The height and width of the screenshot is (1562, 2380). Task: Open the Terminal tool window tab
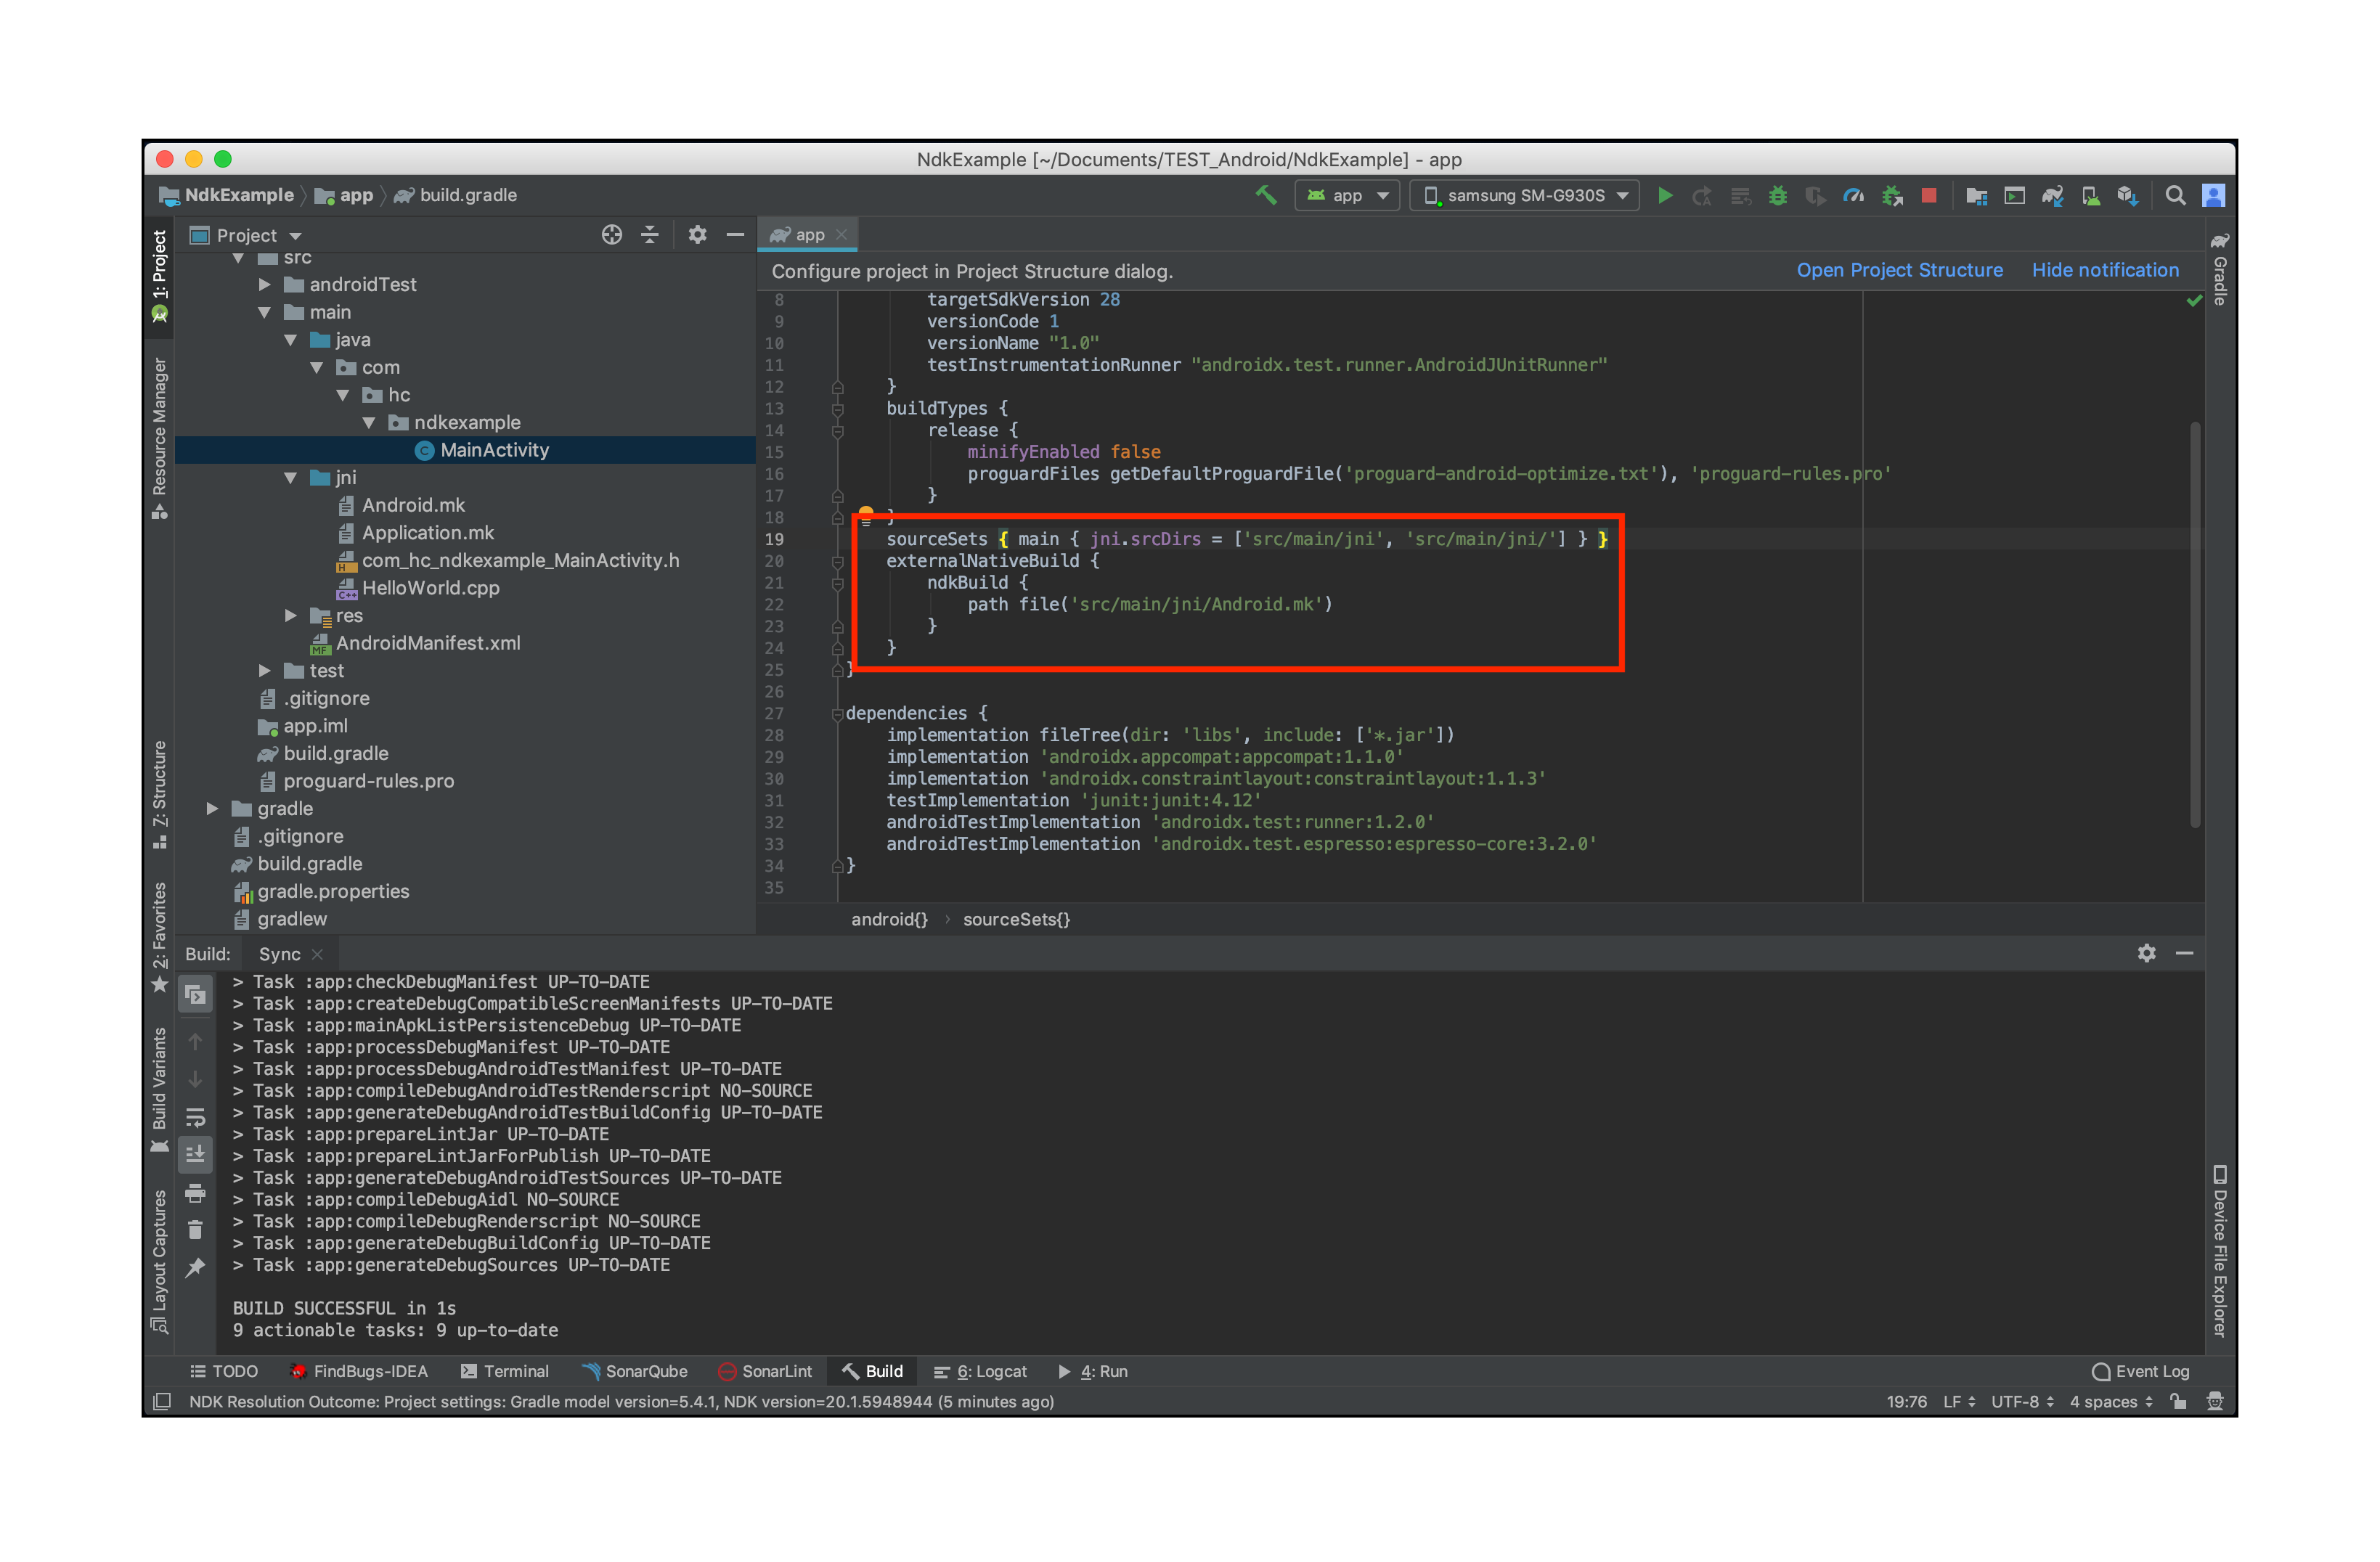[x=505, y=1371]
